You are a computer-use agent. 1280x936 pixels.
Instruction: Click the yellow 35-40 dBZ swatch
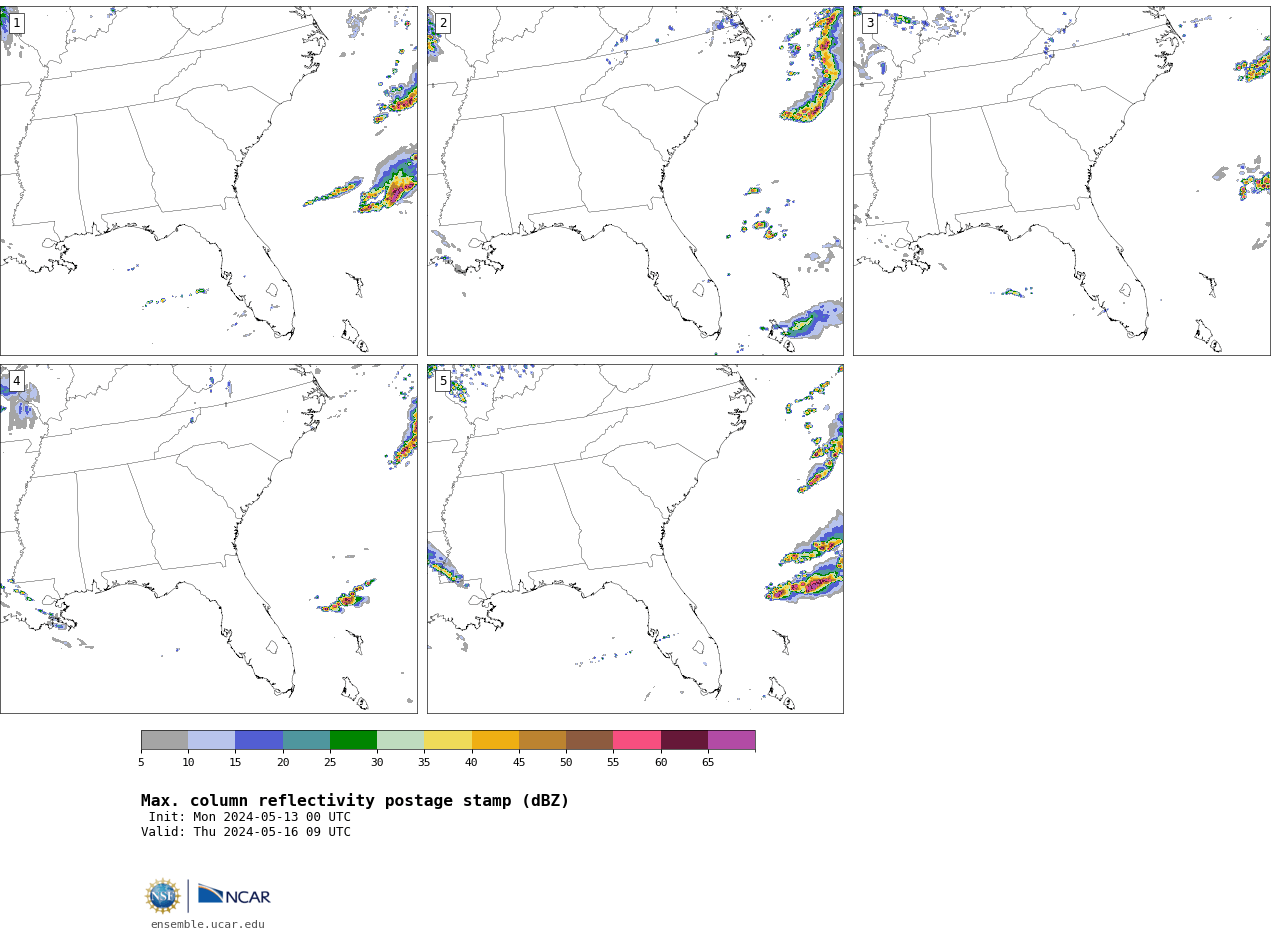tap(448, 740)
